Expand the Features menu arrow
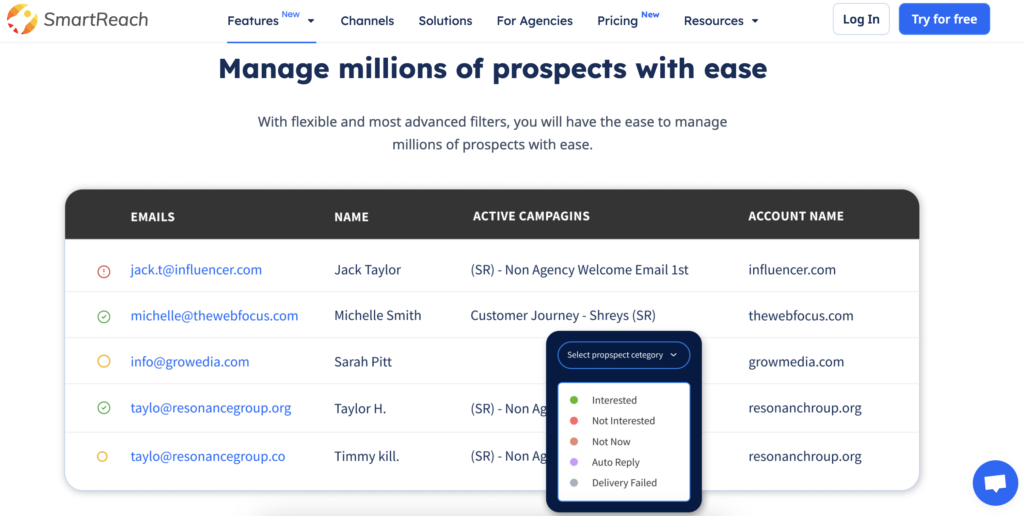The image size is (1024, 516). click(x=311, y=21)
